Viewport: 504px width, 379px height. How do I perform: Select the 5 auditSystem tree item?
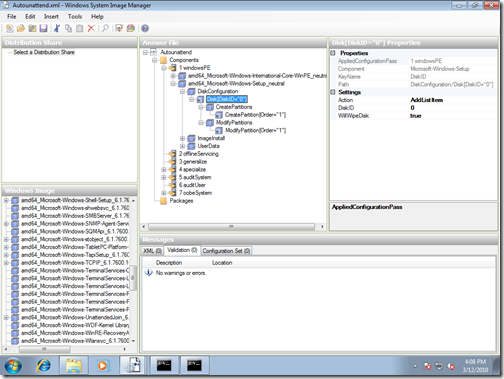click(x=195, y=177)
